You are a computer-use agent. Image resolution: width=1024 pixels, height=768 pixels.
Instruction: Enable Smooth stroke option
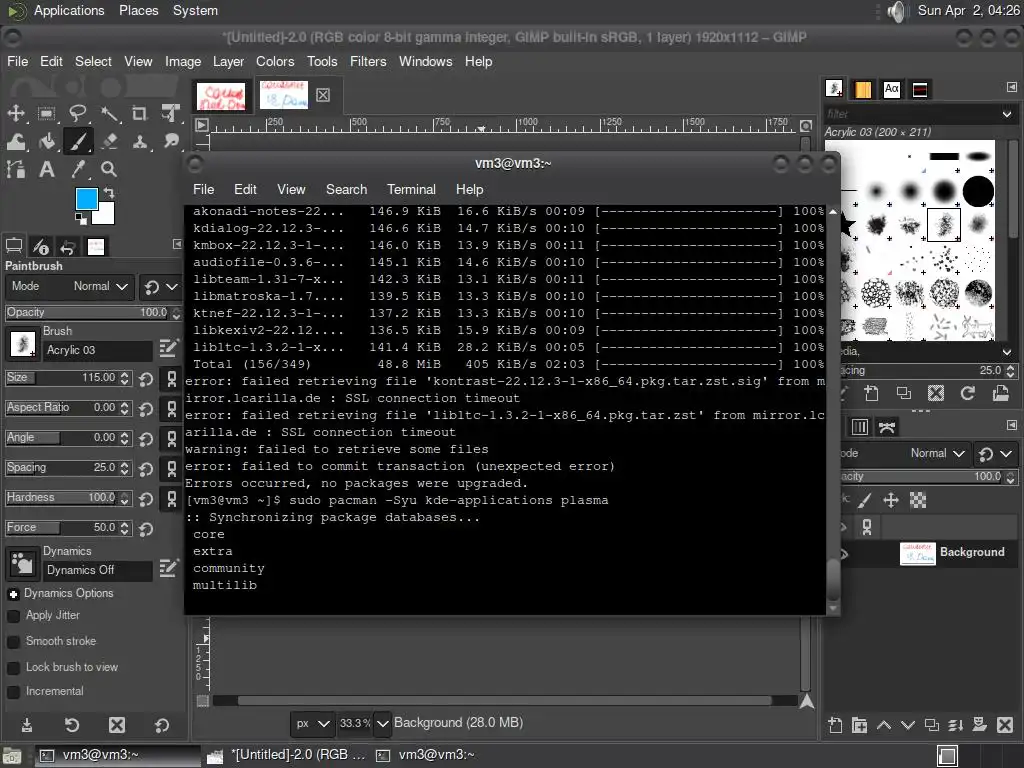coord(13,642)
